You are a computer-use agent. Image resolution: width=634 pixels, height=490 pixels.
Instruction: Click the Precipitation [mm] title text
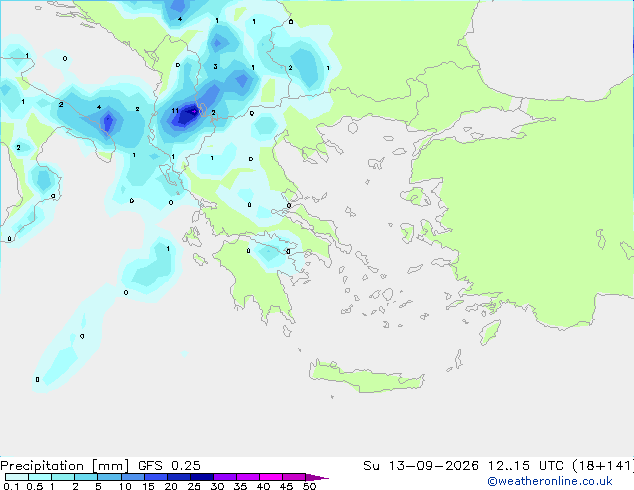click(x=65, y=466)
